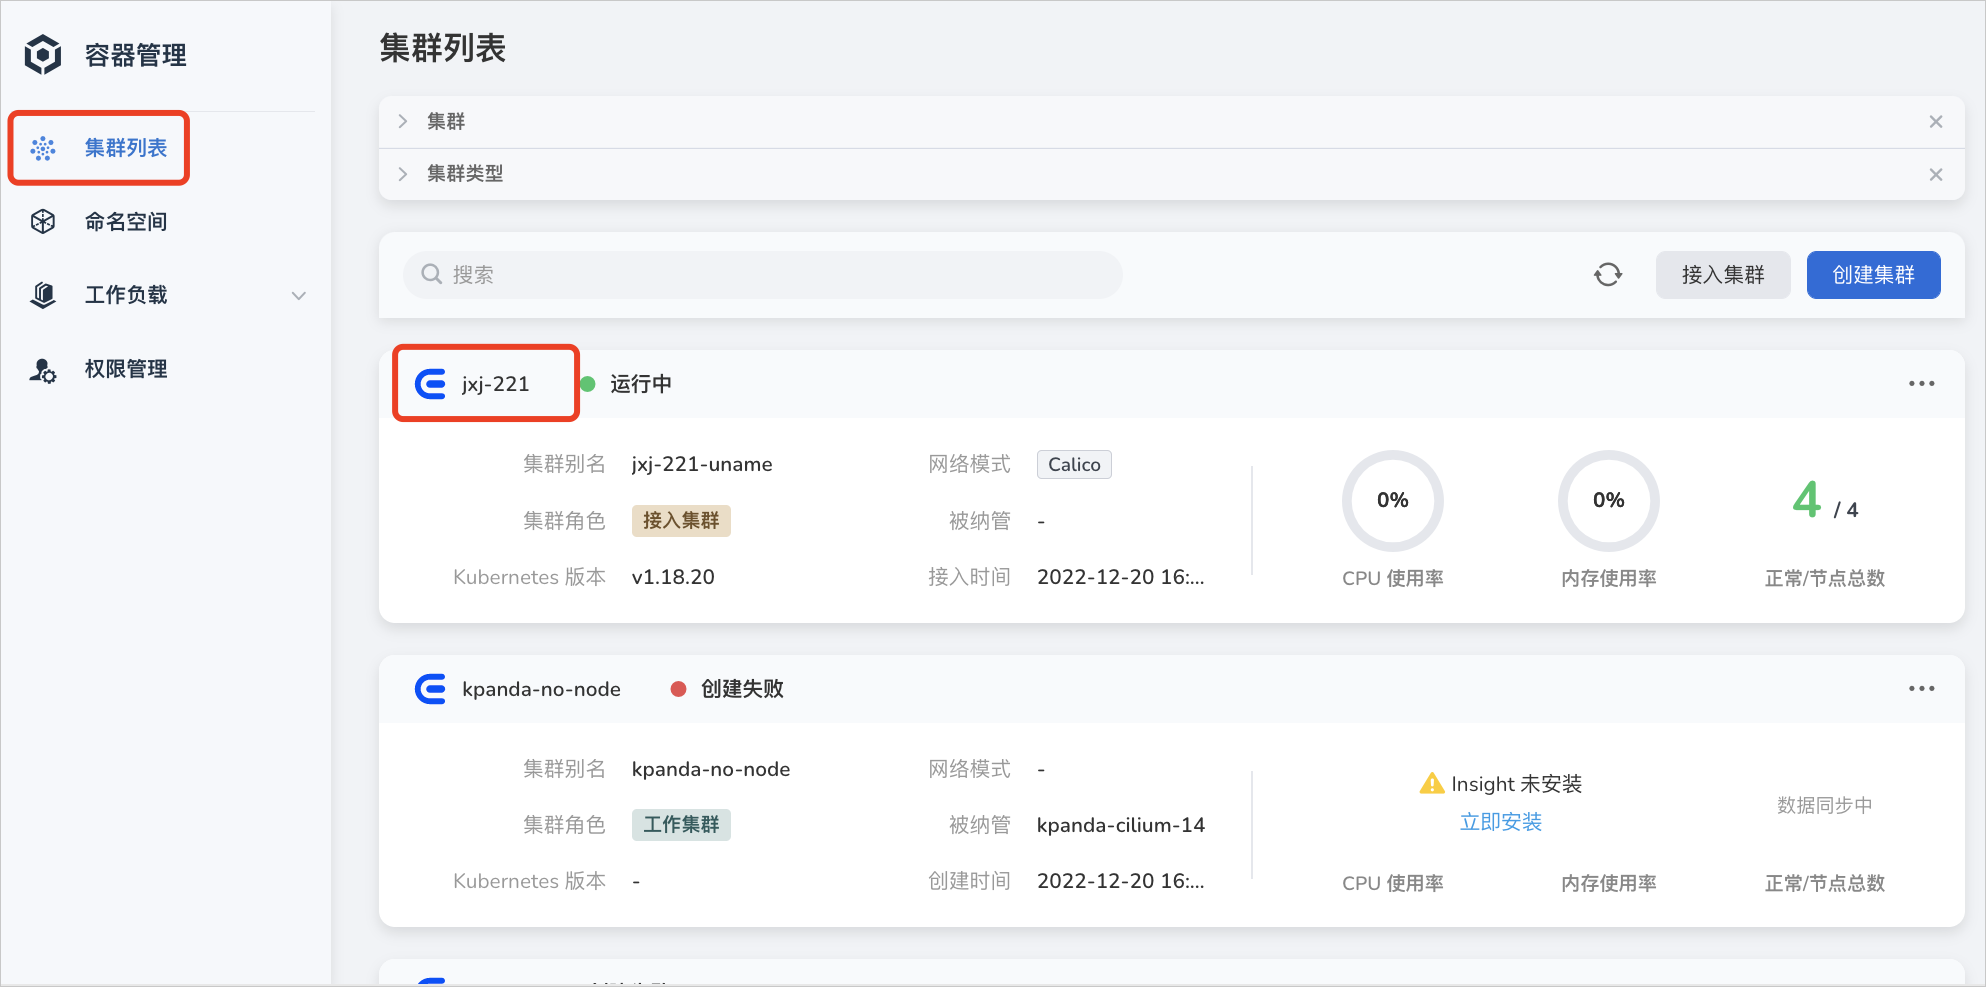This screenshot has width=1986, height=987.
Task: Open cluster jxj-221
Action: pyautogui.click(x=495, y=384)
